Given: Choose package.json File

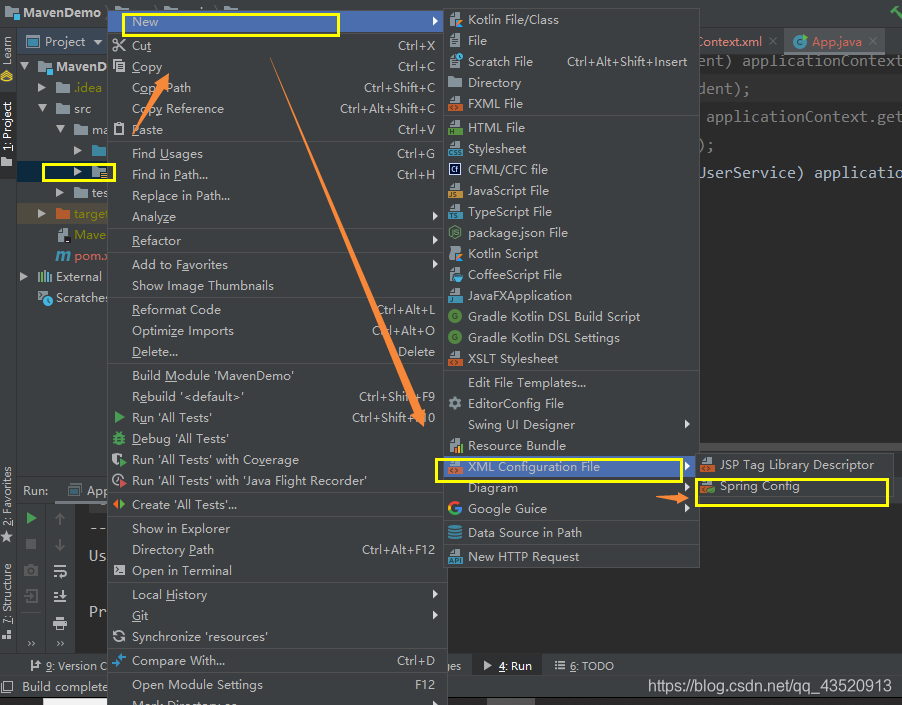Looking at the screenshot, I should [571, 233].
